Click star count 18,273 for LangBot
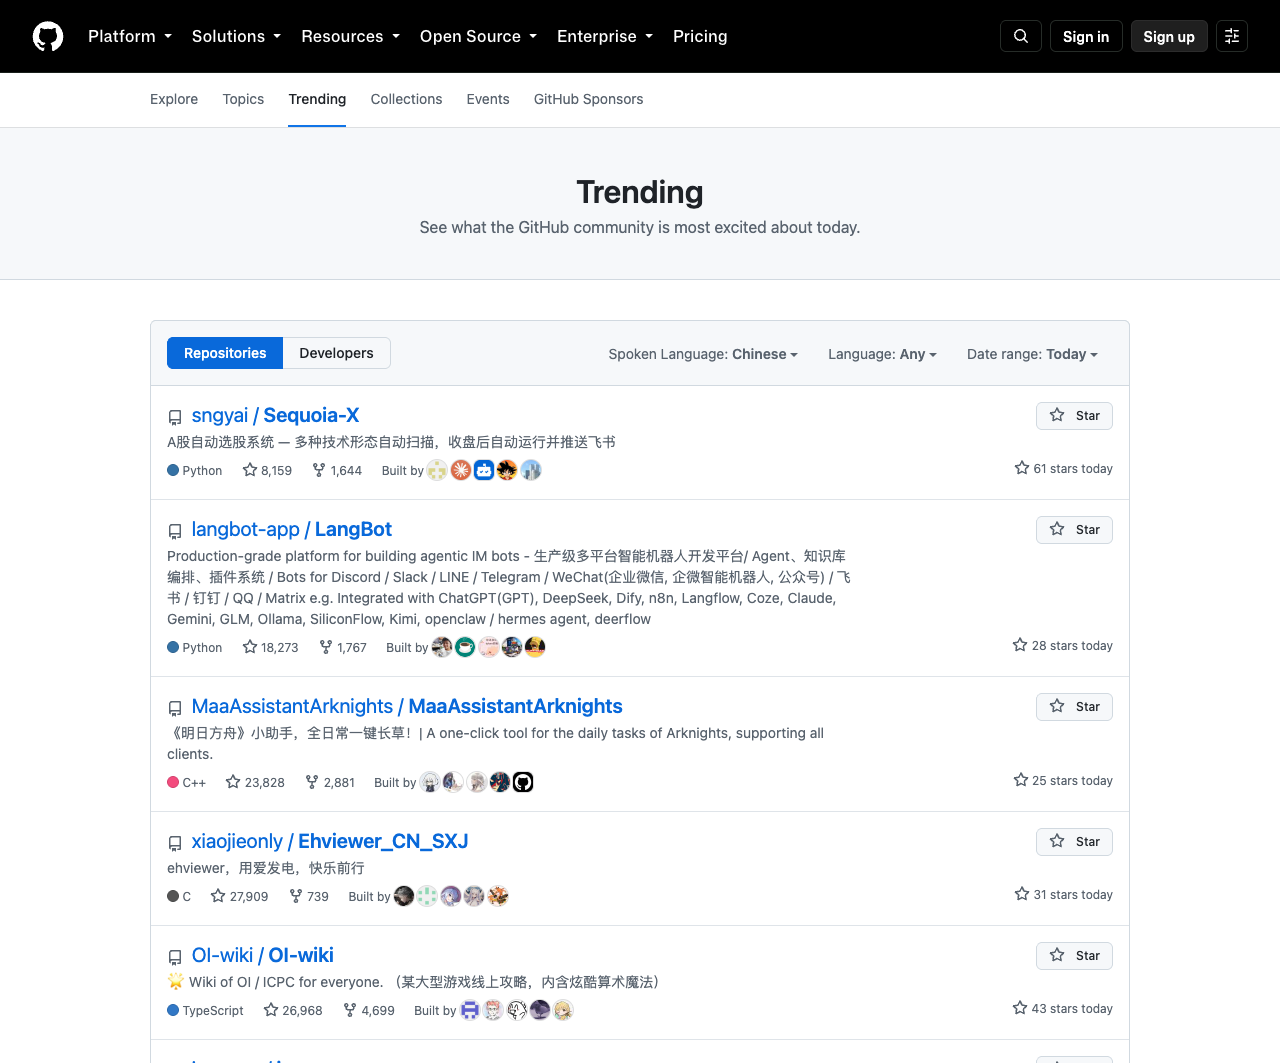The image size is (1280, 1063). (x=270, y=647)
